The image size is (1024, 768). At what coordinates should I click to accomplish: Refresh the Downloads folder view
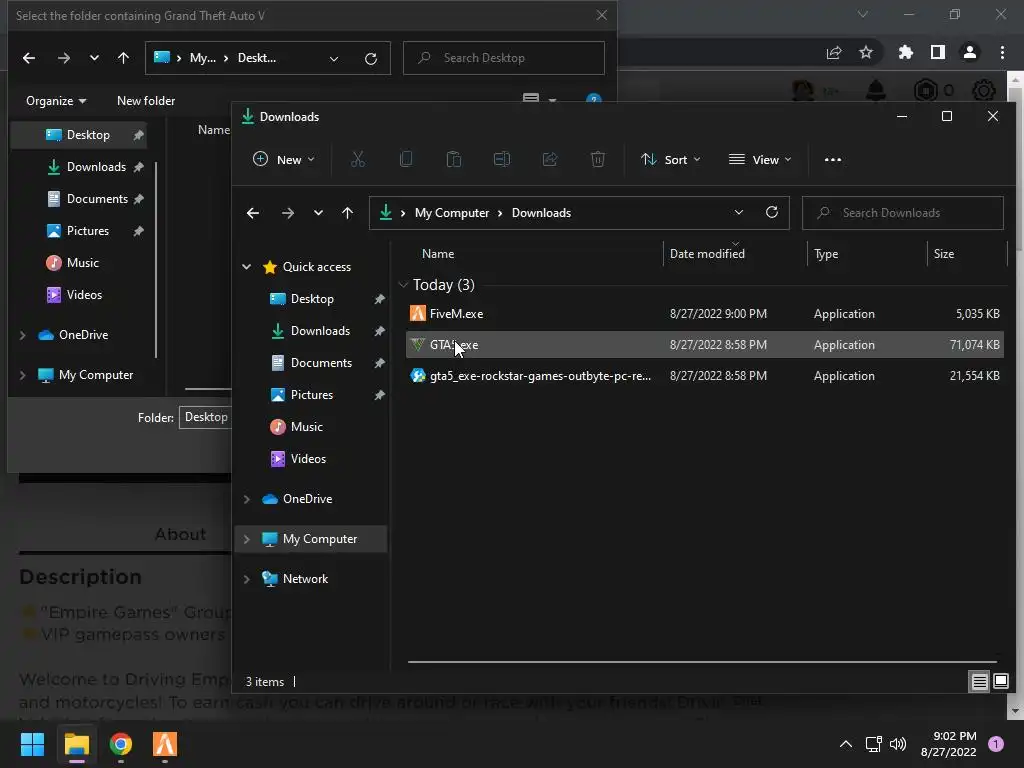(x=772, y=212)
